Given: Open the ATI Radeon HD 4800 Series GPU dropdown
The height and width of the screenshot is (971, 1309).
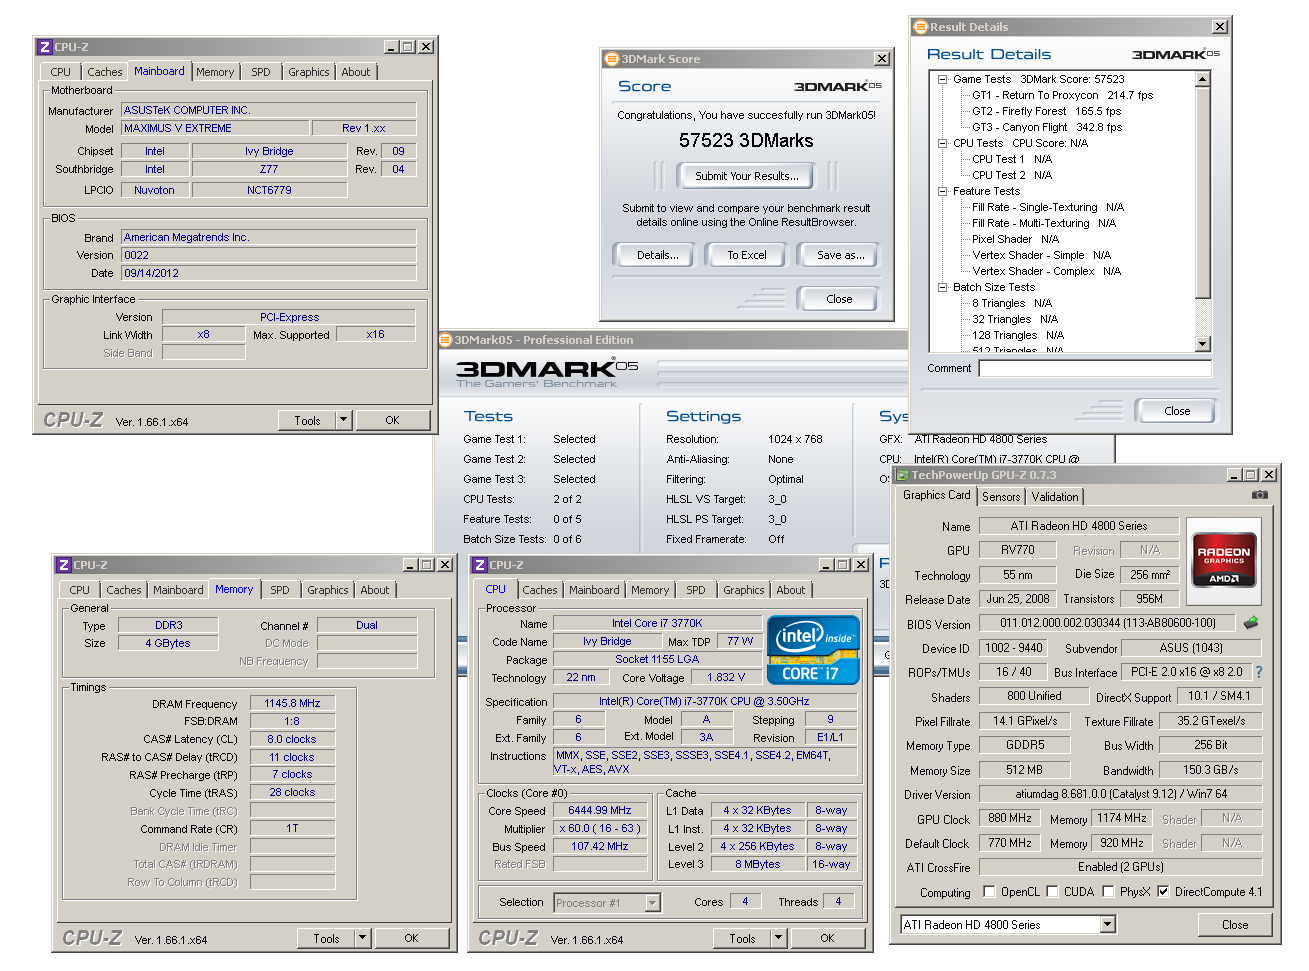Looking at the screenshot, I should pyautogui.click(x=1108, y=925).
